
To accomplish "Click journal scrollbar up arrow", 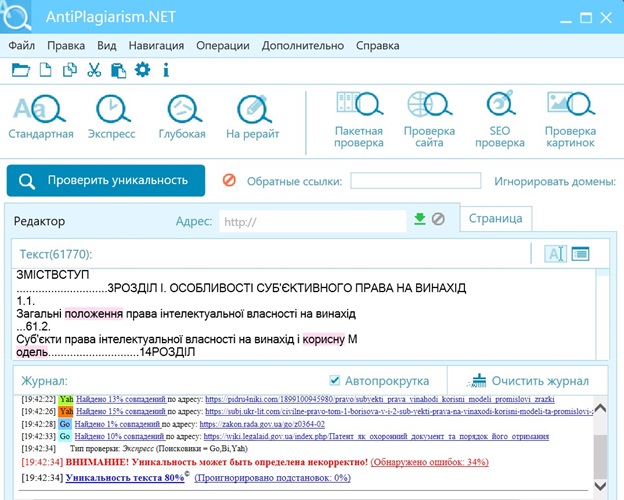I will click(600, 408).
